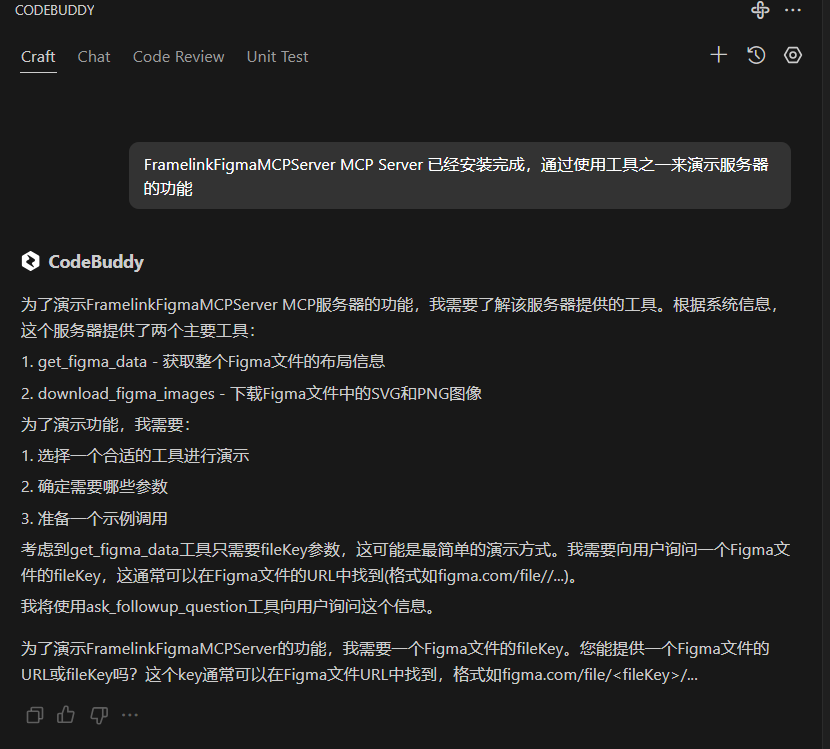Start a new chat with the plus icon
Screen dimensions: 830x749
[x=718, y=55]
